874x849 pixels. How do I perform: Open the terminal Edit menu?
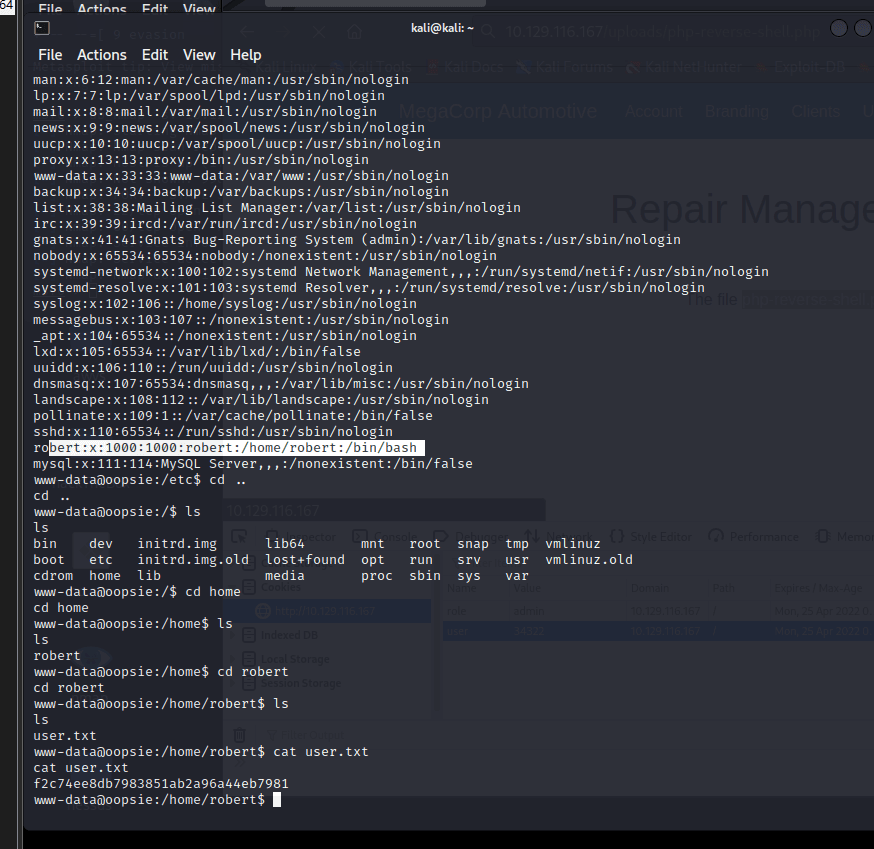tap(155, 55)
